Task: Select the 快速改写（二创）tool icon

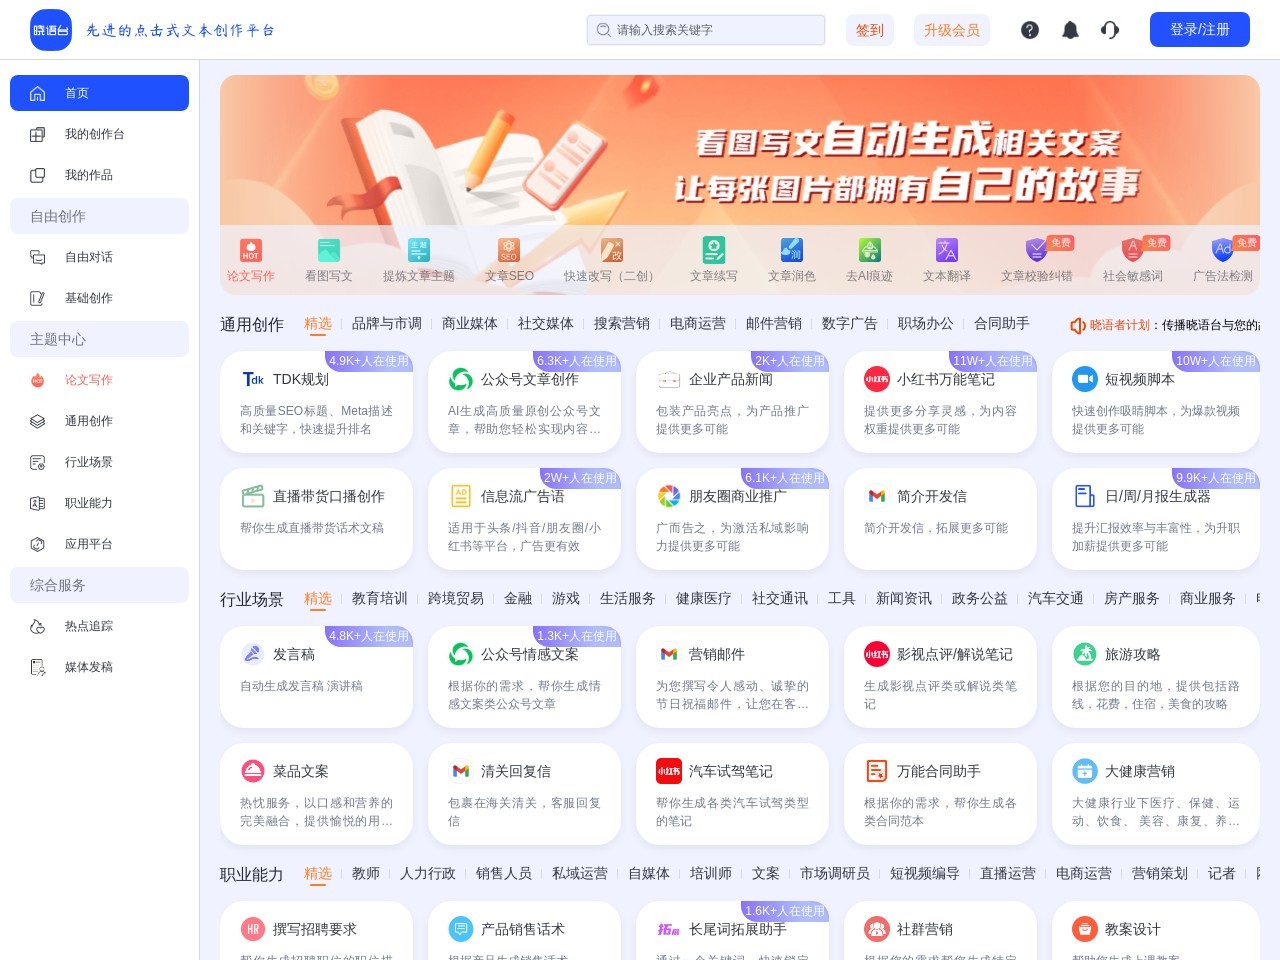Action: point(612,250)
